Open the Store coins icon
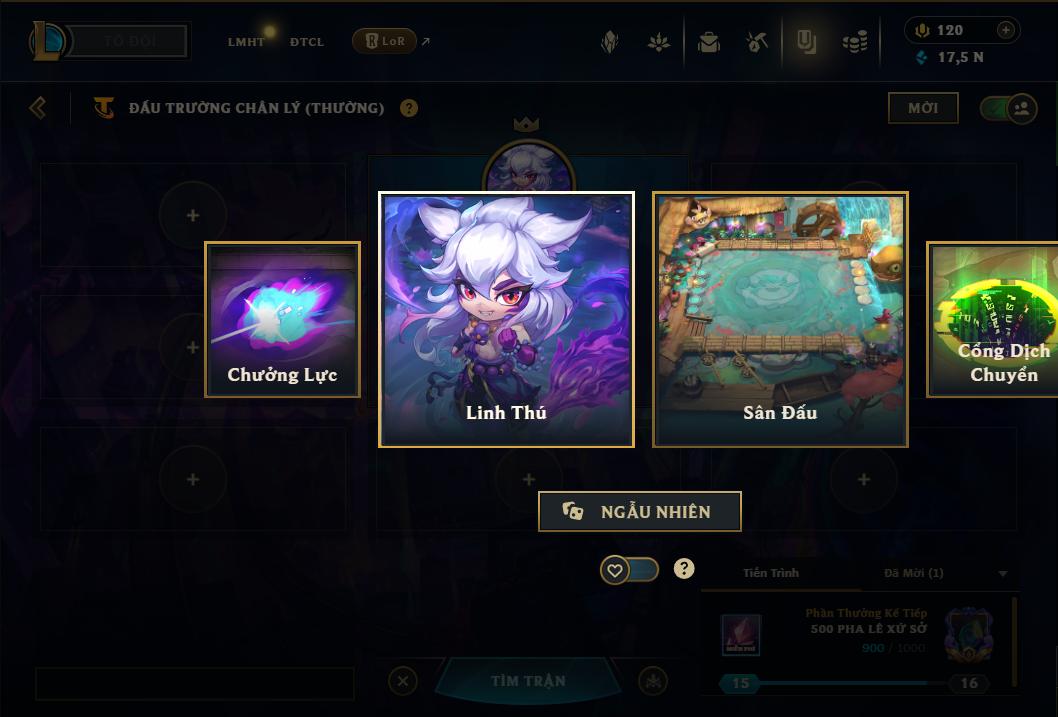 pos(855,42)
